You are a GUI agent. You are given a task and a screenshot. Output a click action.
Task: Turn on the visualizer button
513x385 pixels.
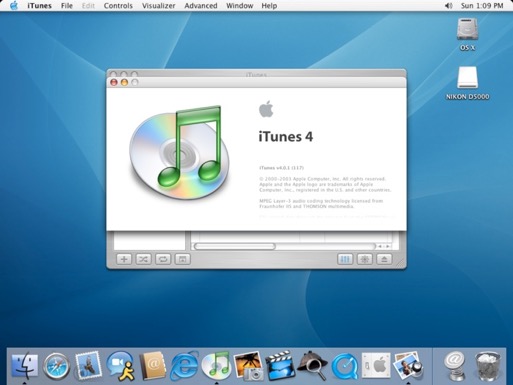pos(365,259)
